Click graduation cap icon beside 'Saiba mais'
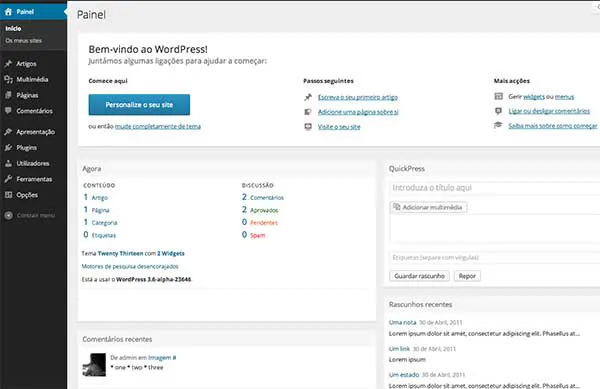Screen dimensions: 600x389 coord(498,125)
